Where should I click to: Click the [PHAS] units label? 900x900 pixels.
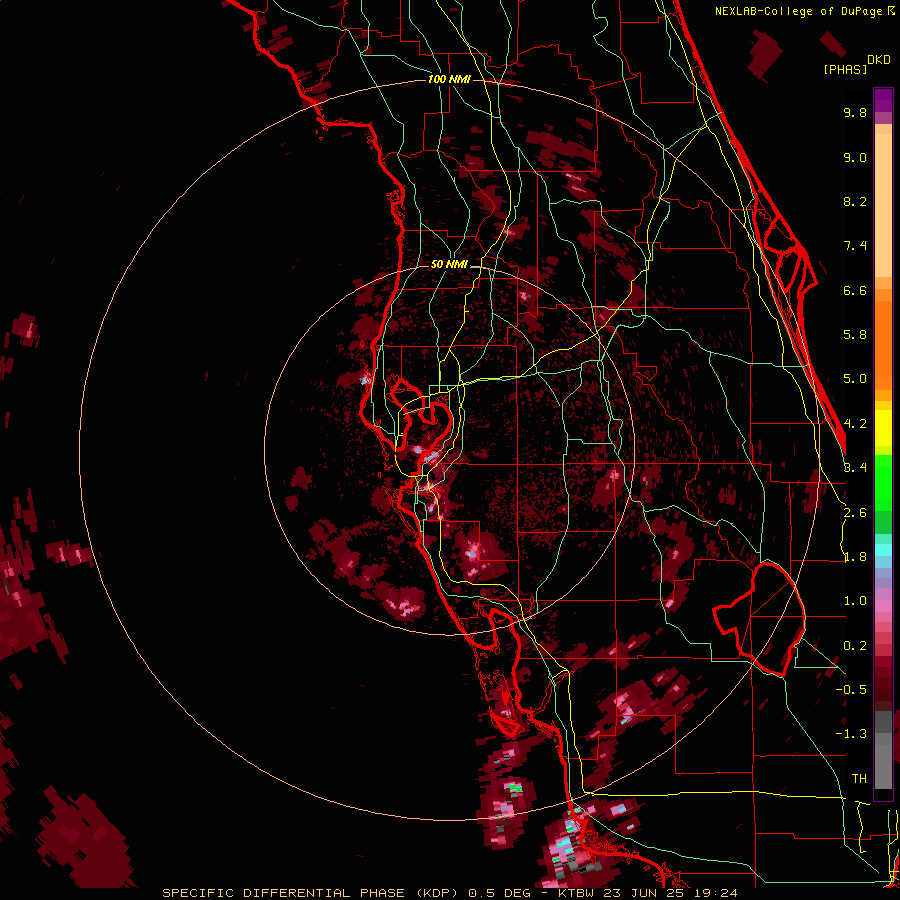coord(845,69)
